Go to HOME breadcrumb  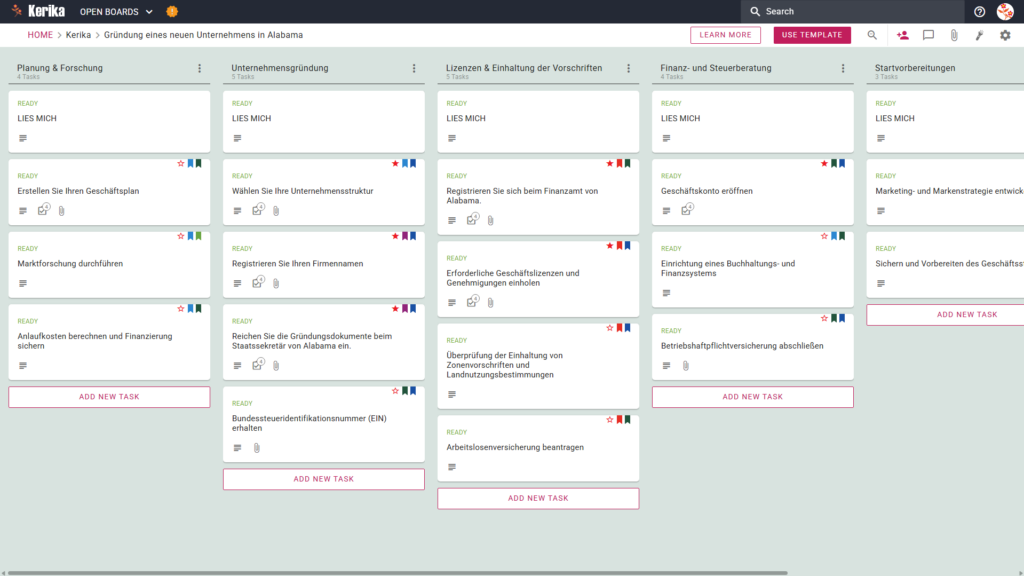pos(40,35)
